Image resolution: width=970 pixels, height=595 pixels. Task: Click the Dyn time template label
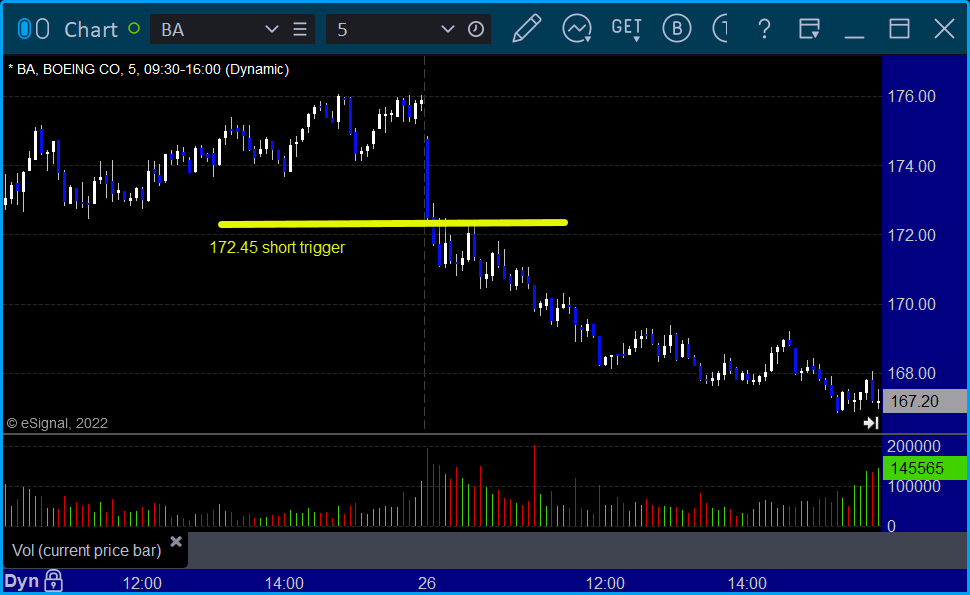pos(22,581)
